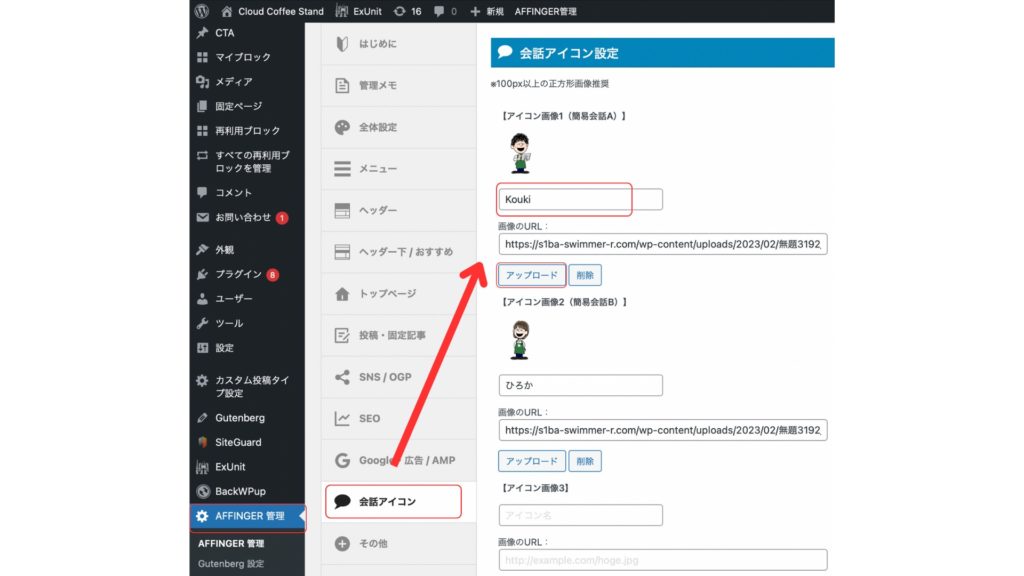Viewport: 1024px width, 576px height.
Task: Open プラグイン in the sidebar menu
Action: point(238,274)
